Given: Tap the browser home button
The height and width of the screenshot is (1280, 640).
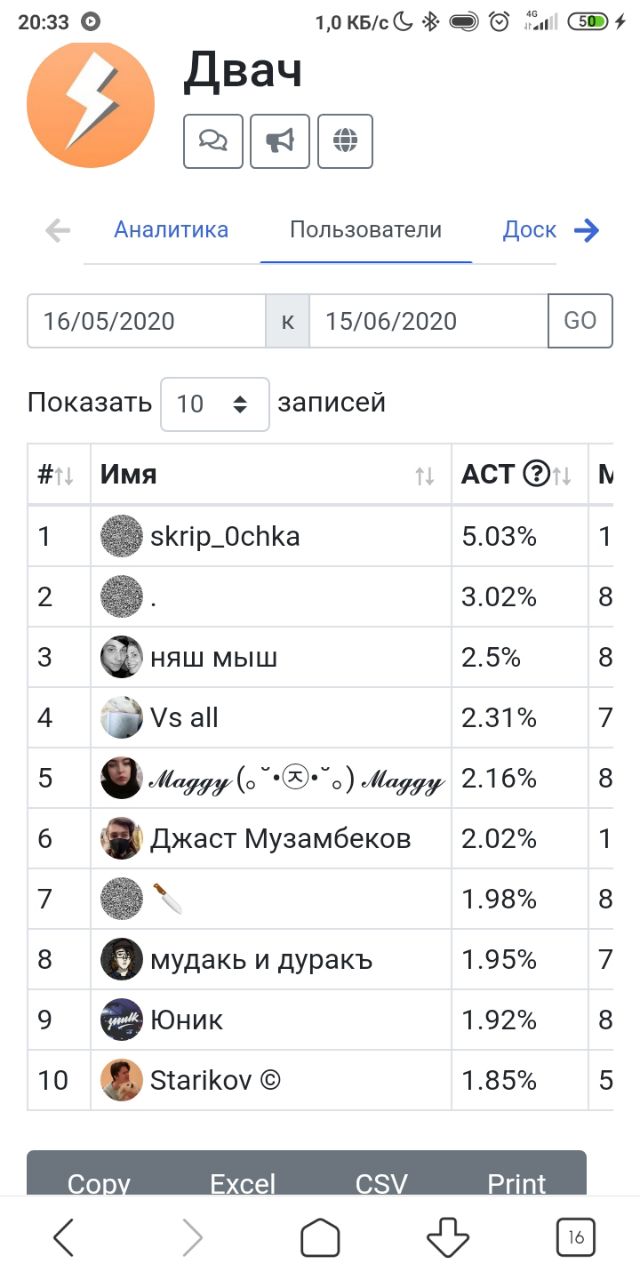Looking at the screenshot, I should coord(320,1238).
